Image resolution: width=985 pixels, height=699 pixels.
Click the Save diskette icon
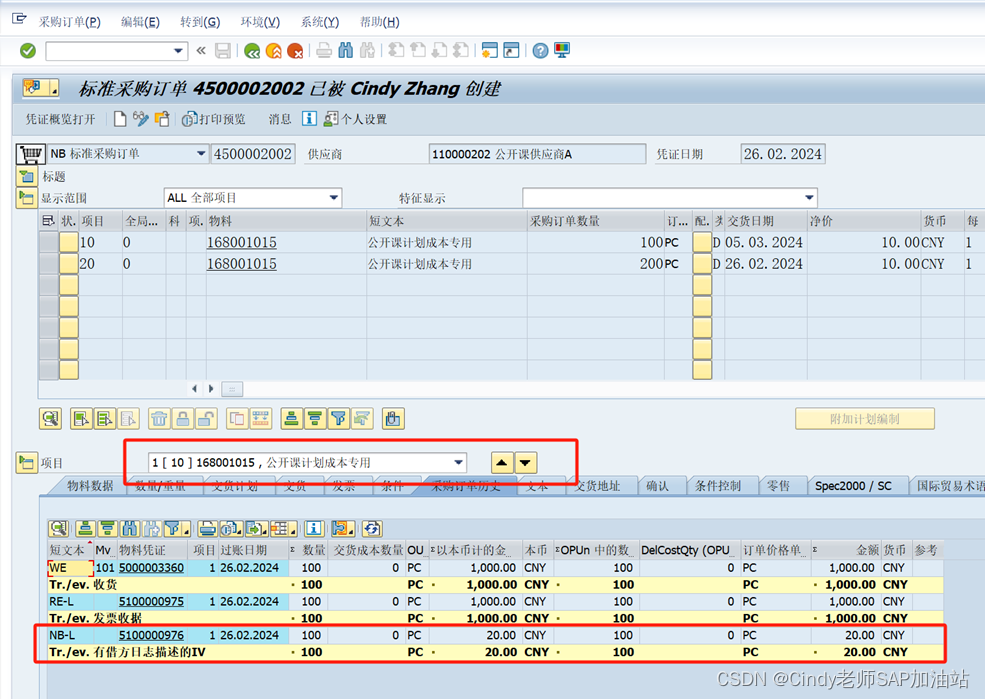tap(222, 50)
